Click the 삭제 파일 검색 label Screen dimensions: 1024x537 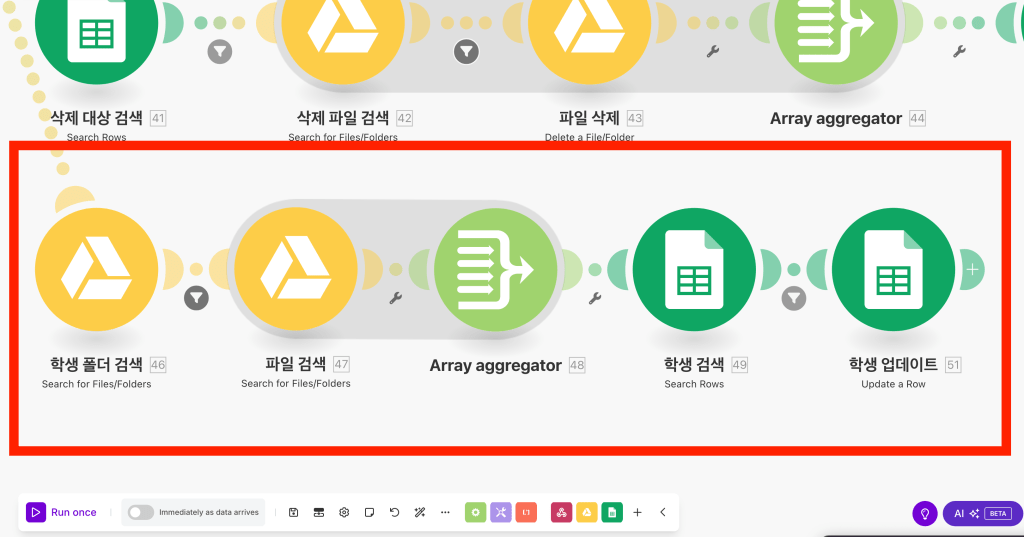point(343,118)
